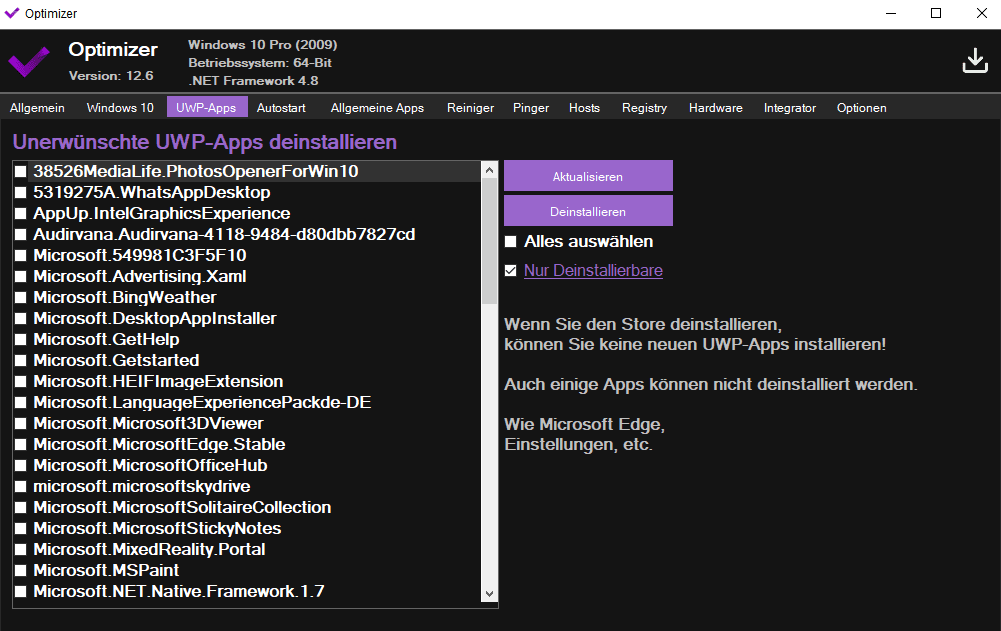
Task: Tick the checkbox for 5319275A.WhatsAppDesktop
Action: coord(20,192)
